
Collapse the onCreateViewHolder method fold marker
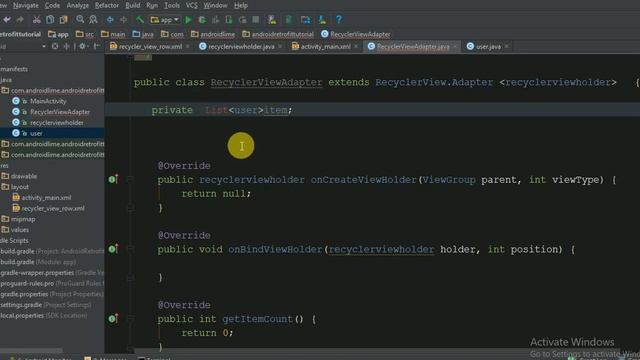[130, 179]
